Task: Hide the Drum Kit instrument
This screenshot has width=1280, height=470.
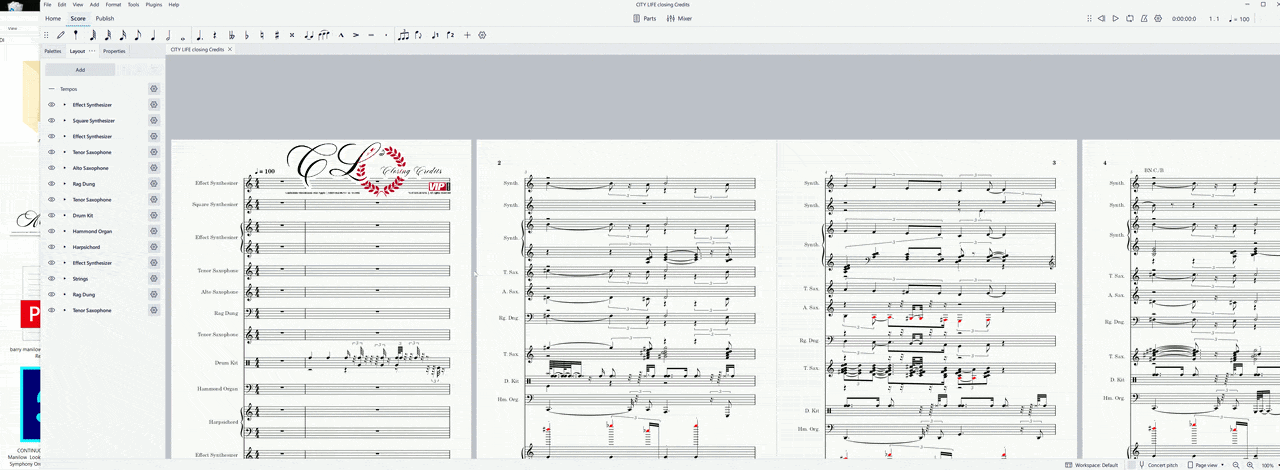Action: [51, 215]
